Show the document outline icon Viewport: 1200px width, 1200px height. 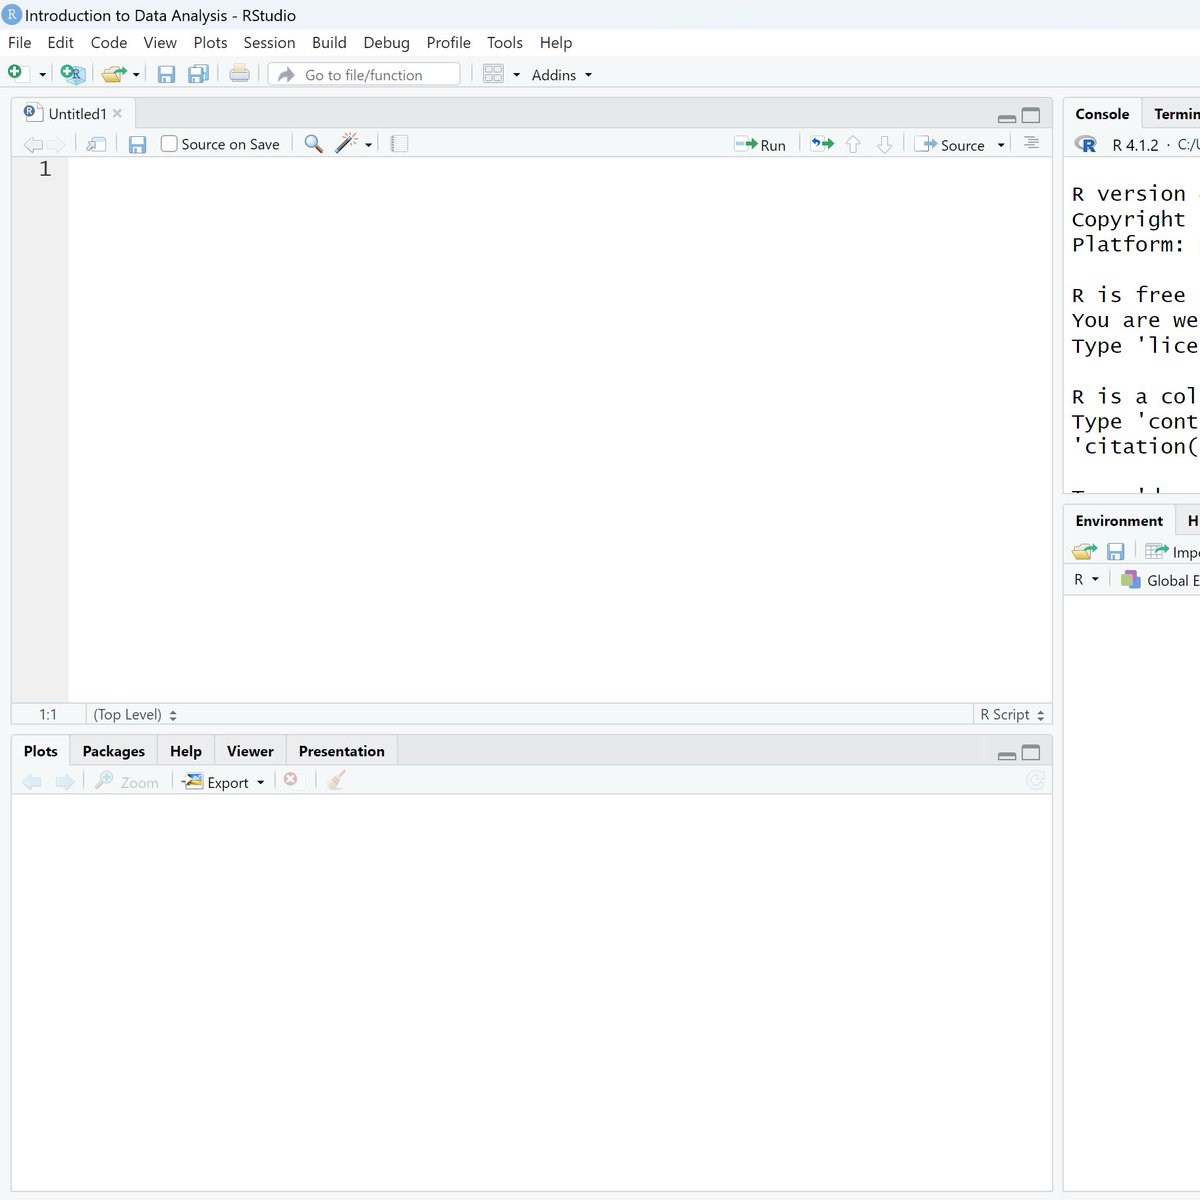(x=1031, y=144)
